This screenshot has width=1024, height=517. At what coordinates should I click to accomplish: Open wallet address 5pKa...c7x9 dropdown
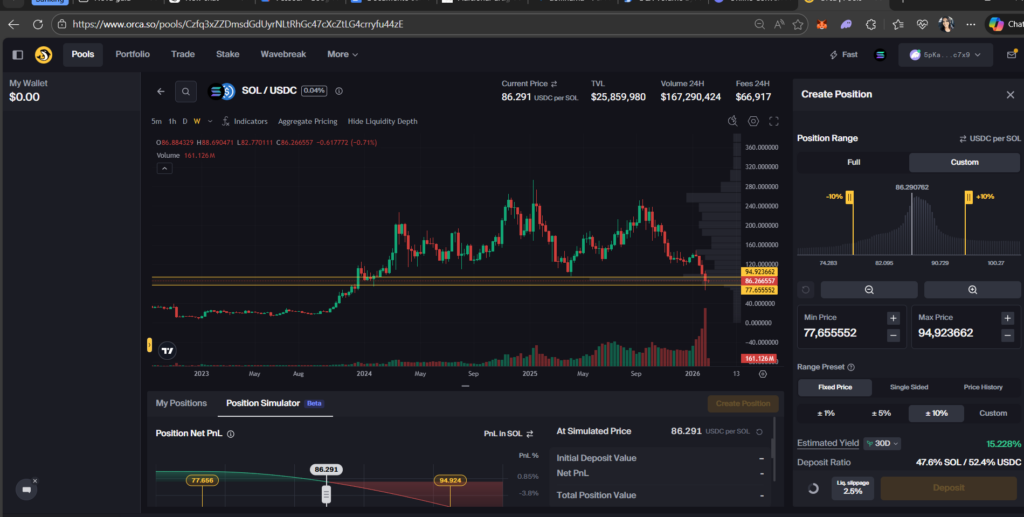coord(945,55)
